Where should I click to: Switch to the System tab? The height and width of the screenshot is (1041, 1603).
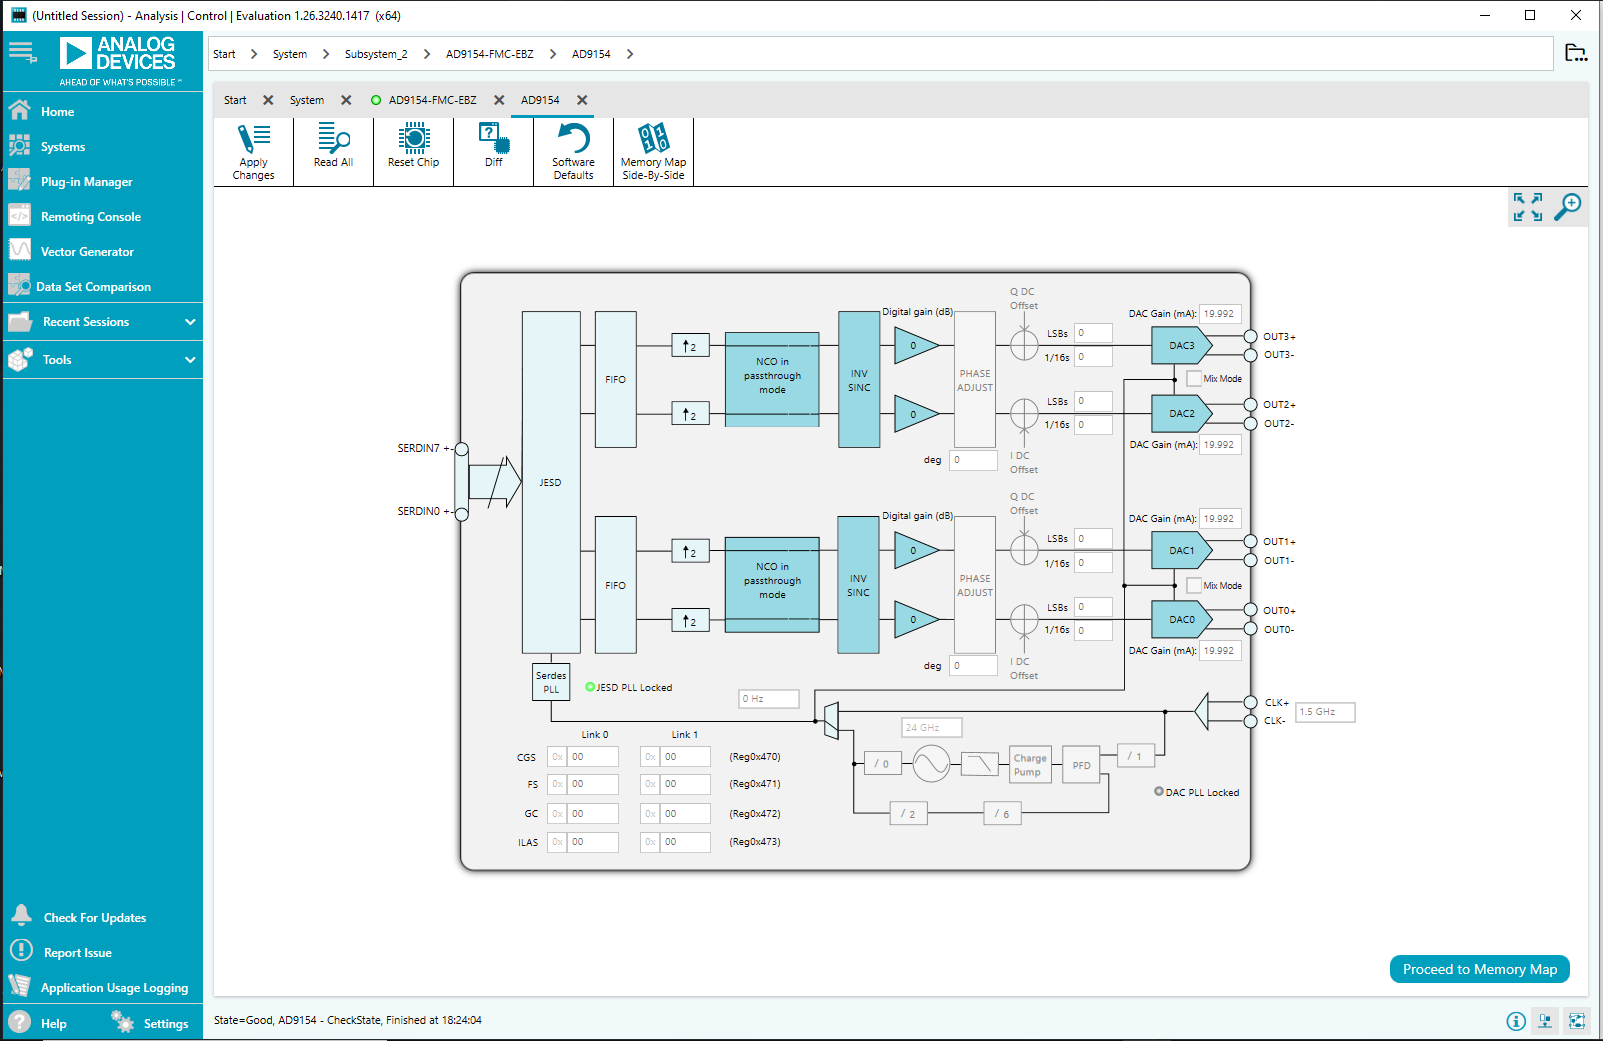click(x=306, y=100)
